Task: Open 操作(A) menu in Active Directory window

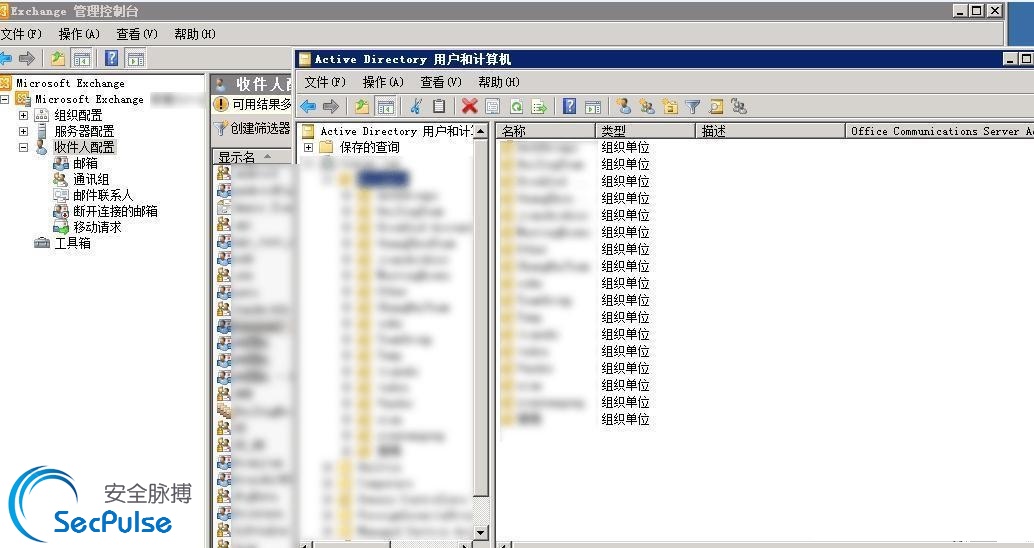Action: click(x=383, y=82)
